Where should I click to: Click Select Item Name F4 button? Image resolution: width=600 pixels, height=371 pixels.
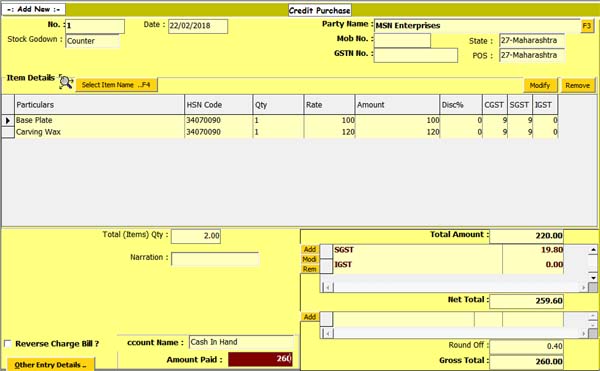116,85
